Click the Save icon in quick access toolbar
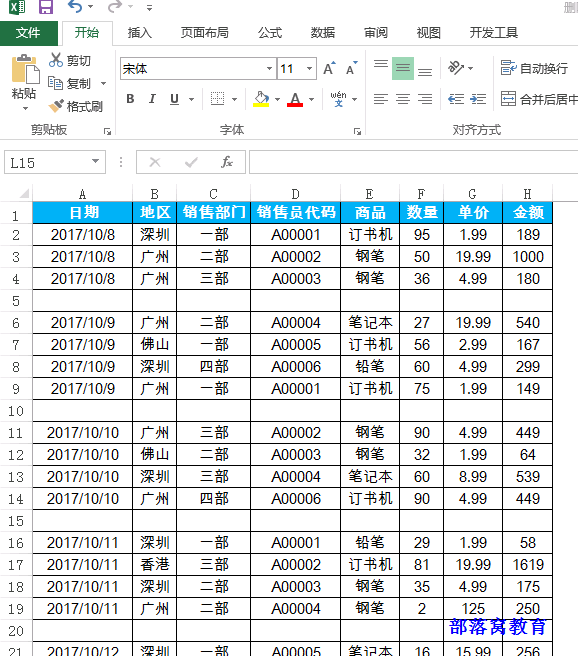 [45, 7]
